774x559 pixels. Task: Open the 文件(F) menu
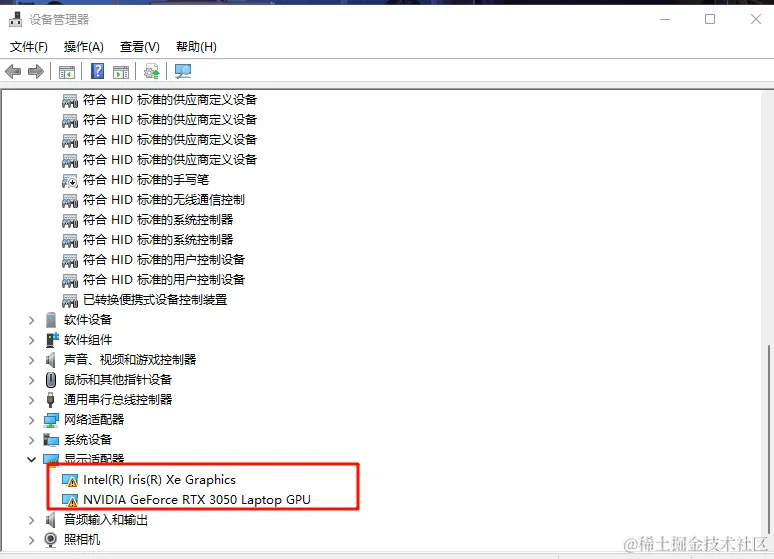point(29,47)
